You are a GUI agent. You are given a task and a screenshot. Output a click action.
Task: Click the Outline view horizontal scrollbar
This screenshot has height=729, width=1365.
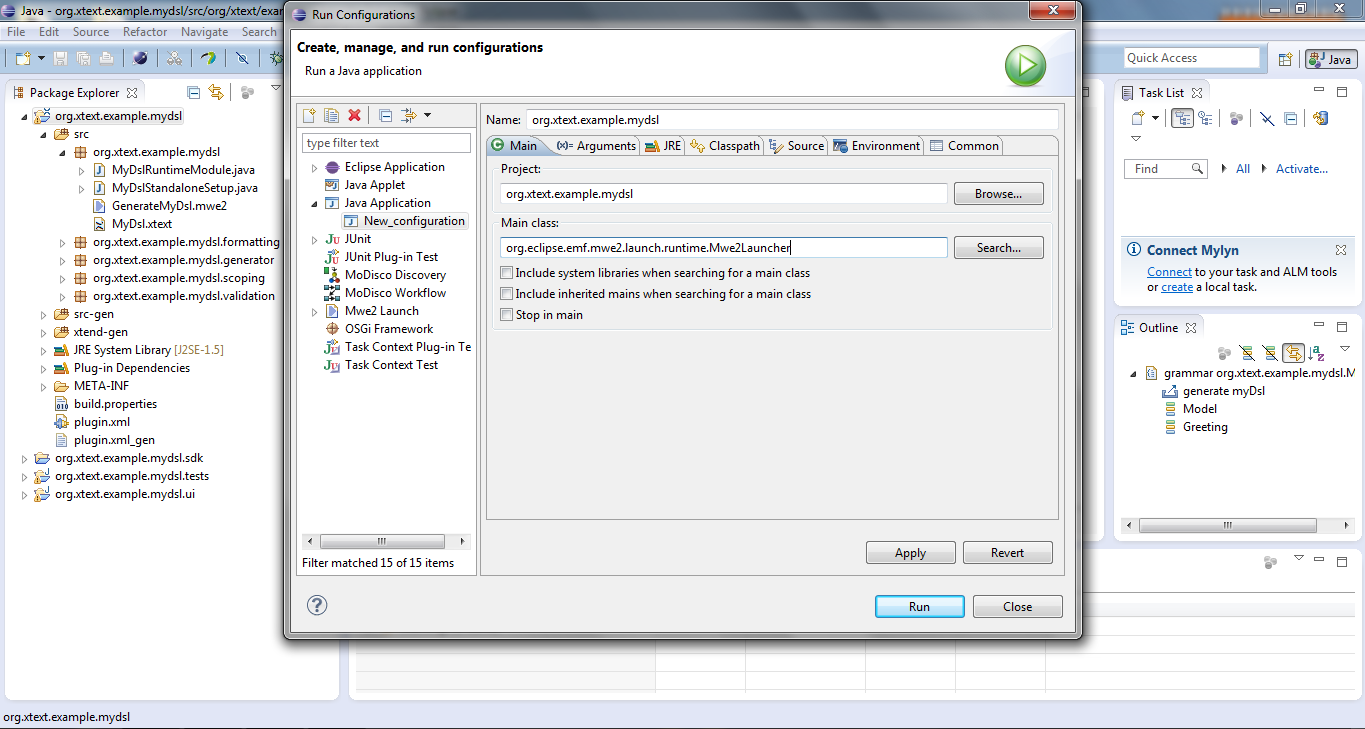[1238, 525]
